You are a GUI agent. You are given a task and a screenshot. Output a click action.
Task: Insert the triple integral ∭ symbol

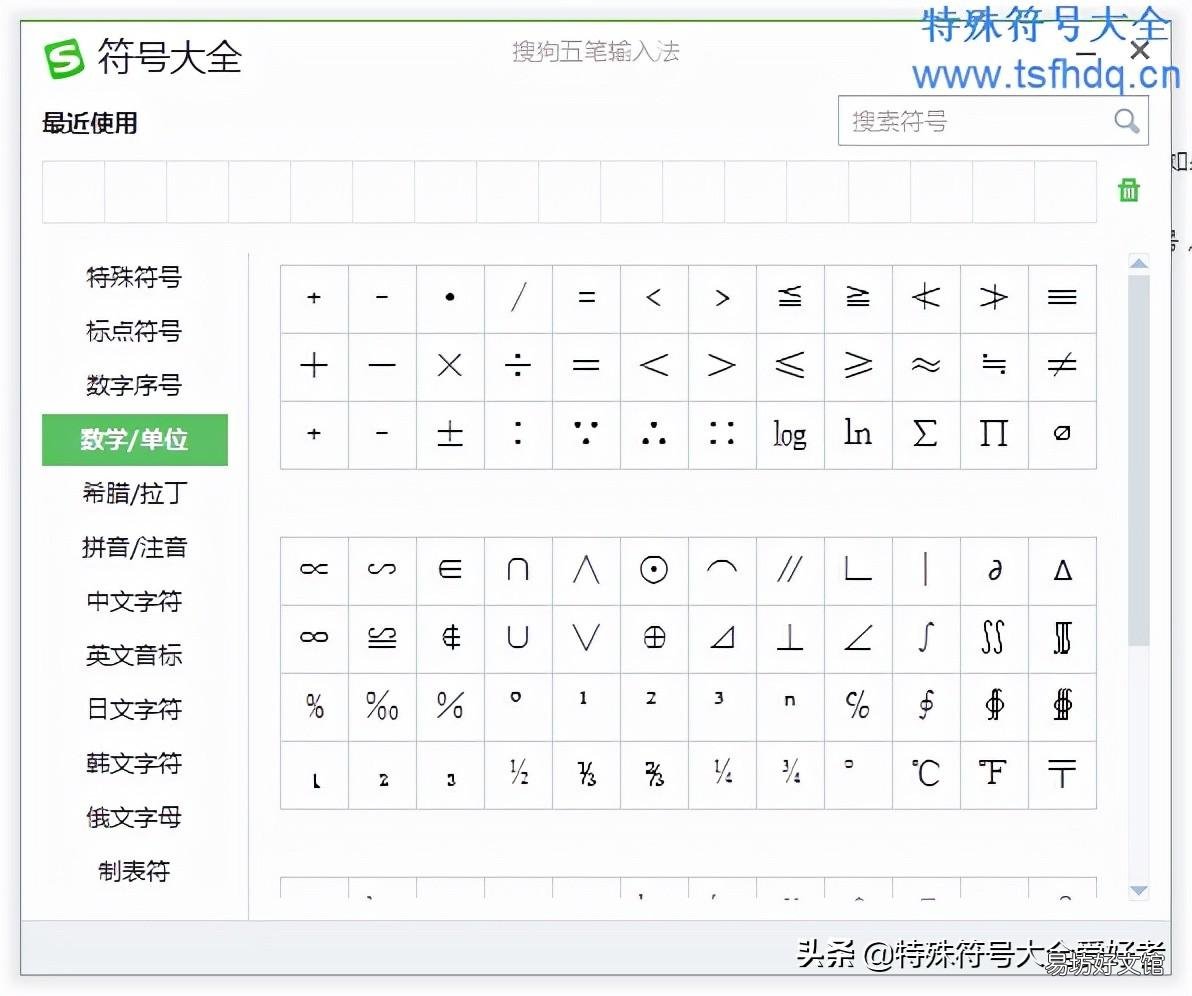(x=1062, y=638)
